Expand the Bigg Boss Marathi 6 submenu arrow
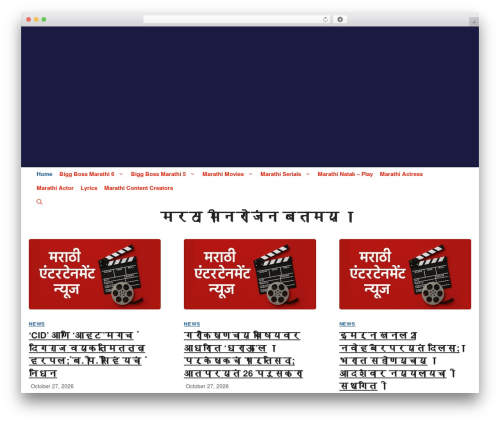 point(121,174)
